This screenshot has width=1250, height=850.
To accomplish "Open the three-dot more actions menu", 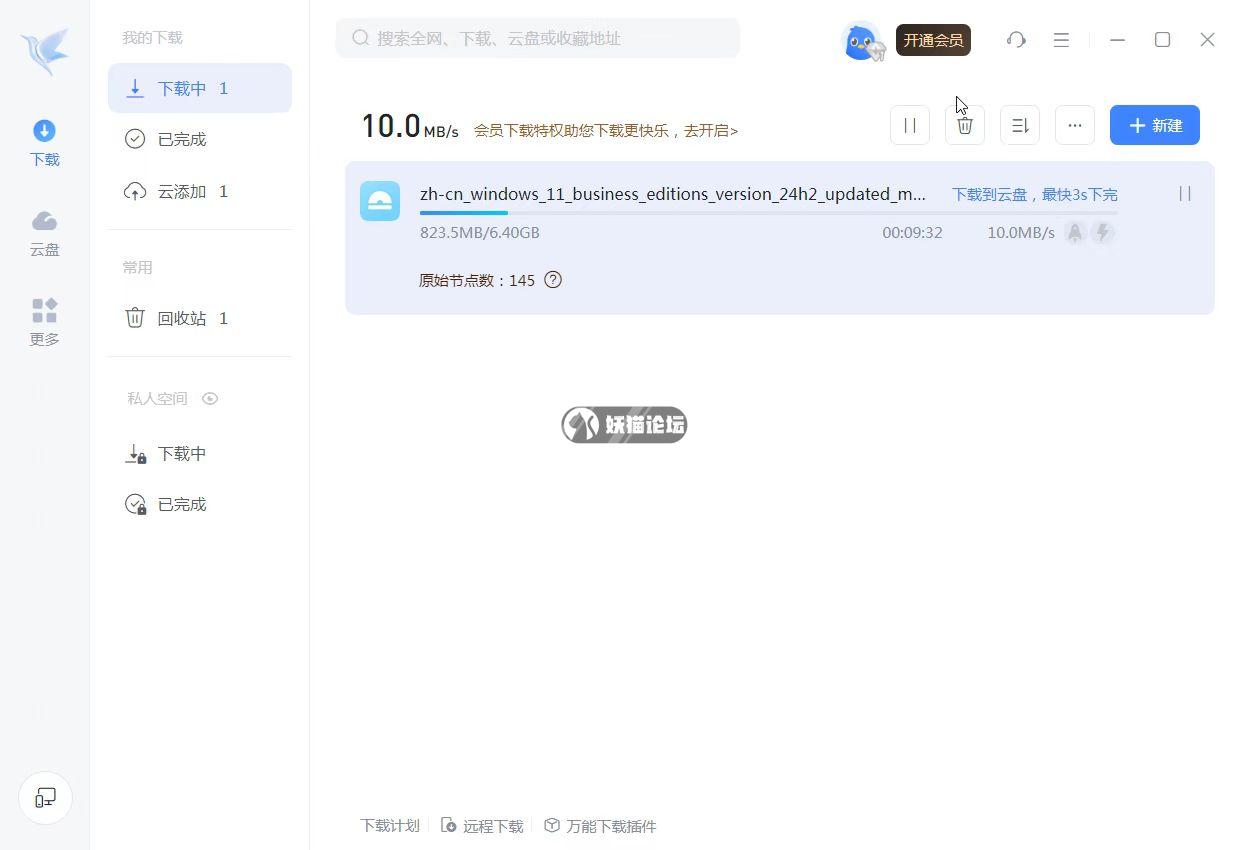I will coord(1075,125).
